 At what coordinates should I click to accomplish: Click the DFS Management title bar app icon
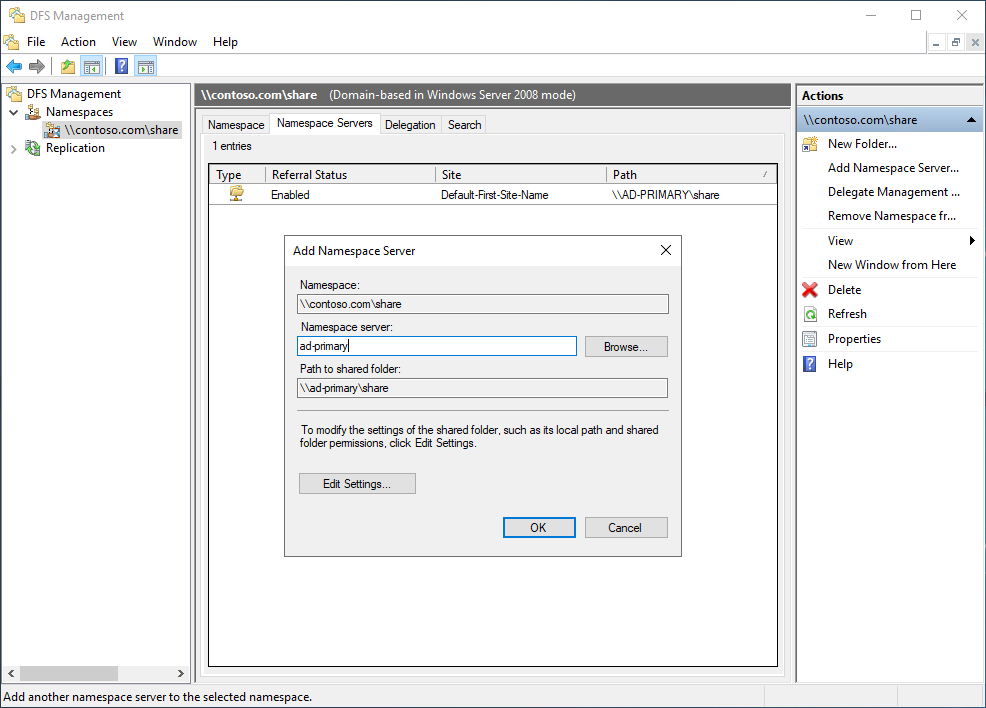pos(16,15)
